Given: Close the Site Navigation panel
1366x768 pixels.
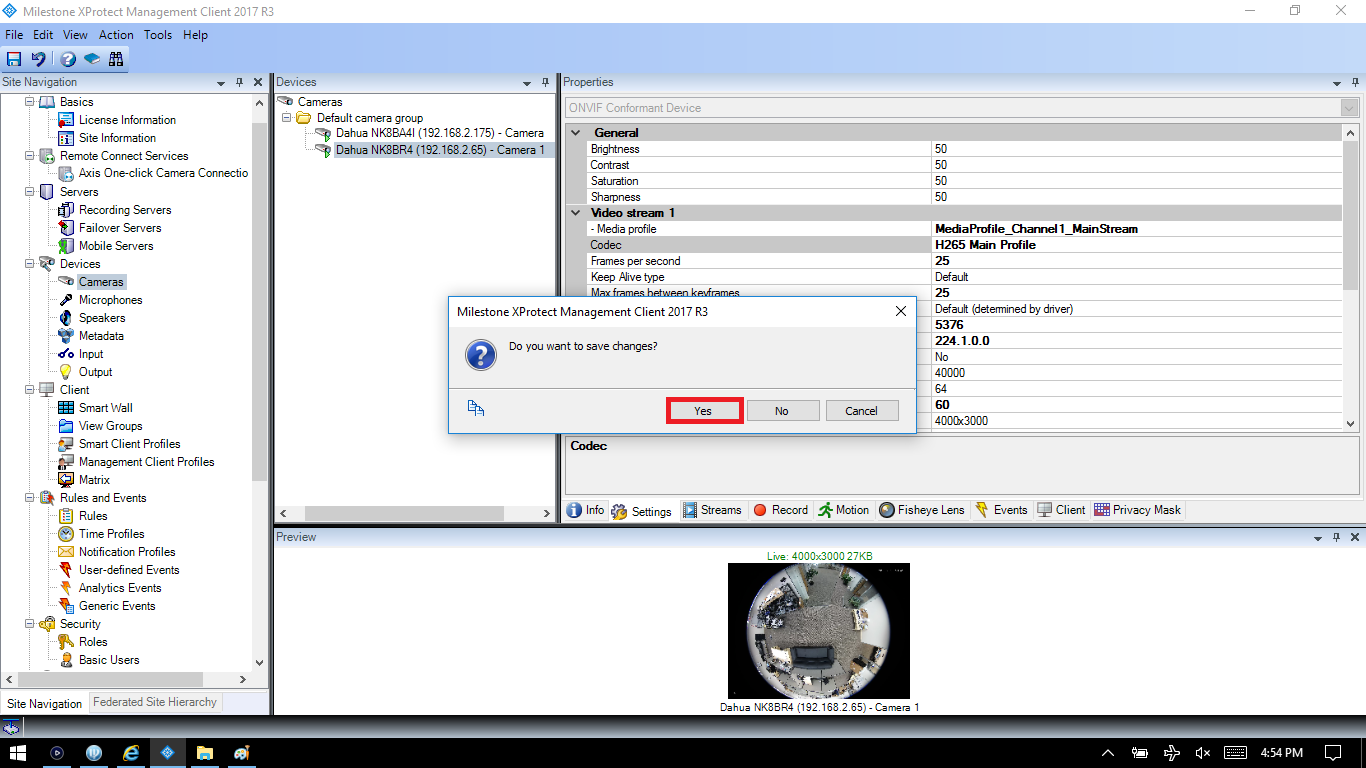Looking at the screenshot, I should 258,82.
